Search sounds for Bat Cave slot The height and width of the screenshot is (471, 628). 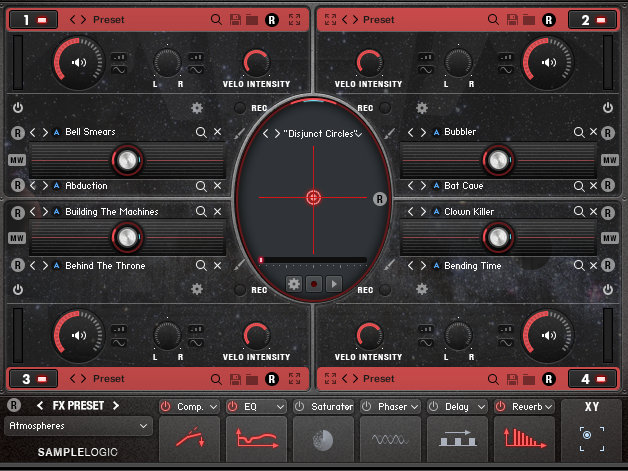coord(579,186)
